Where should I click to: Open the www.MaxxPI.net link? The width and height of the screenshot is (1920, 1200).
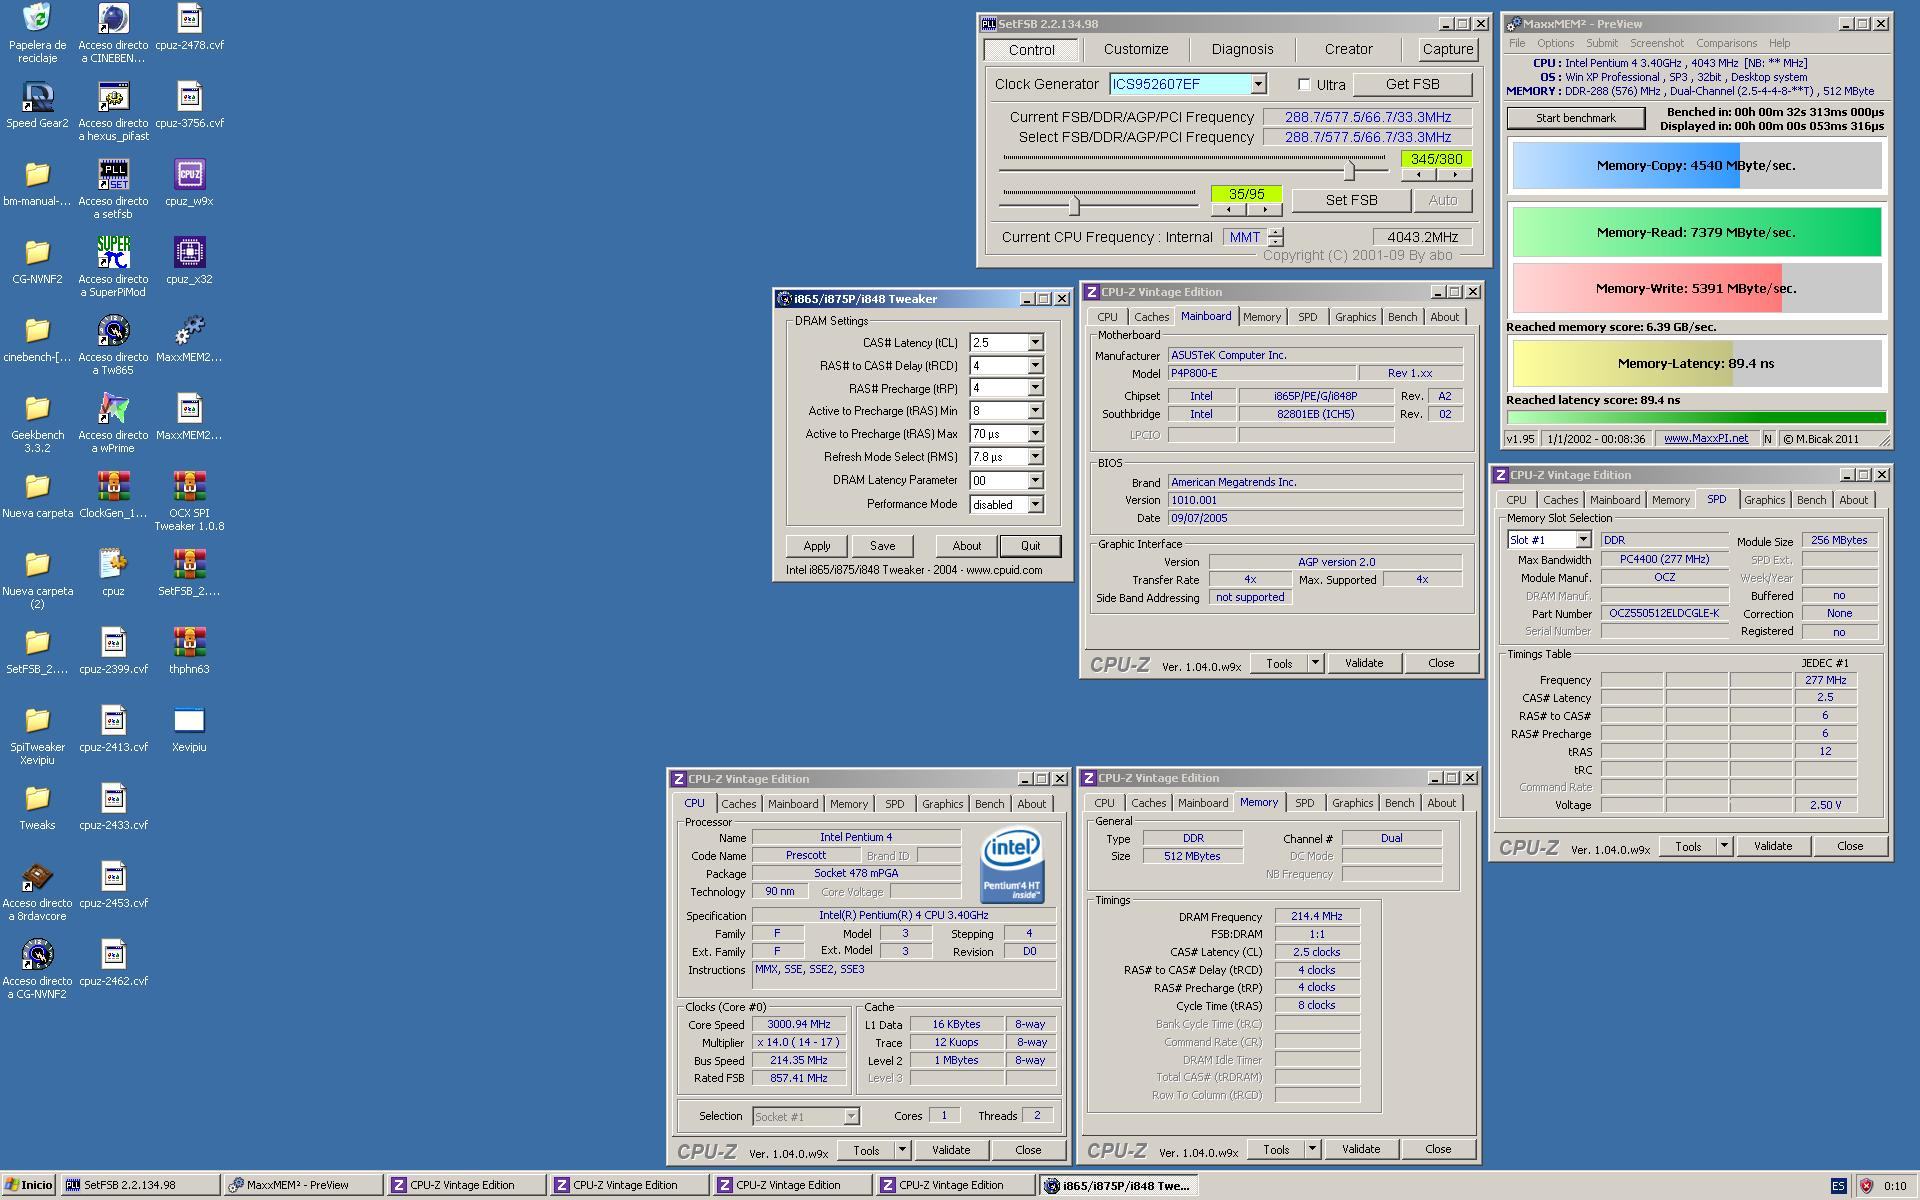coord(1705,438)
